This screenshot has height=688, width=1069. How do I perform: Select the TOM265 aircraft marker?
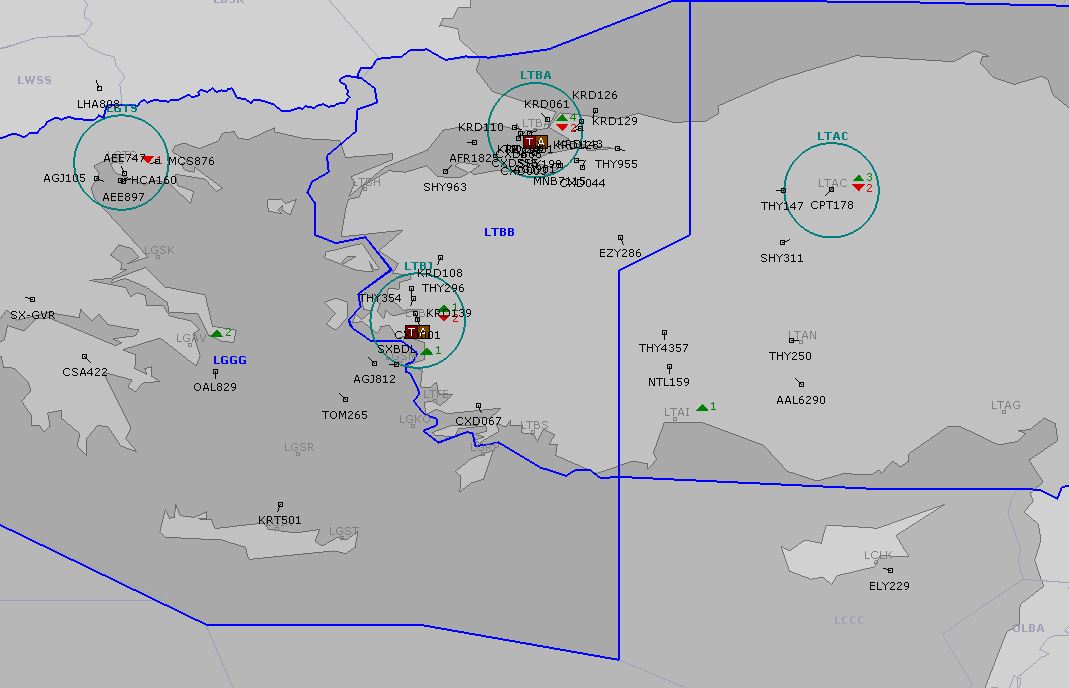pos(346,399)
